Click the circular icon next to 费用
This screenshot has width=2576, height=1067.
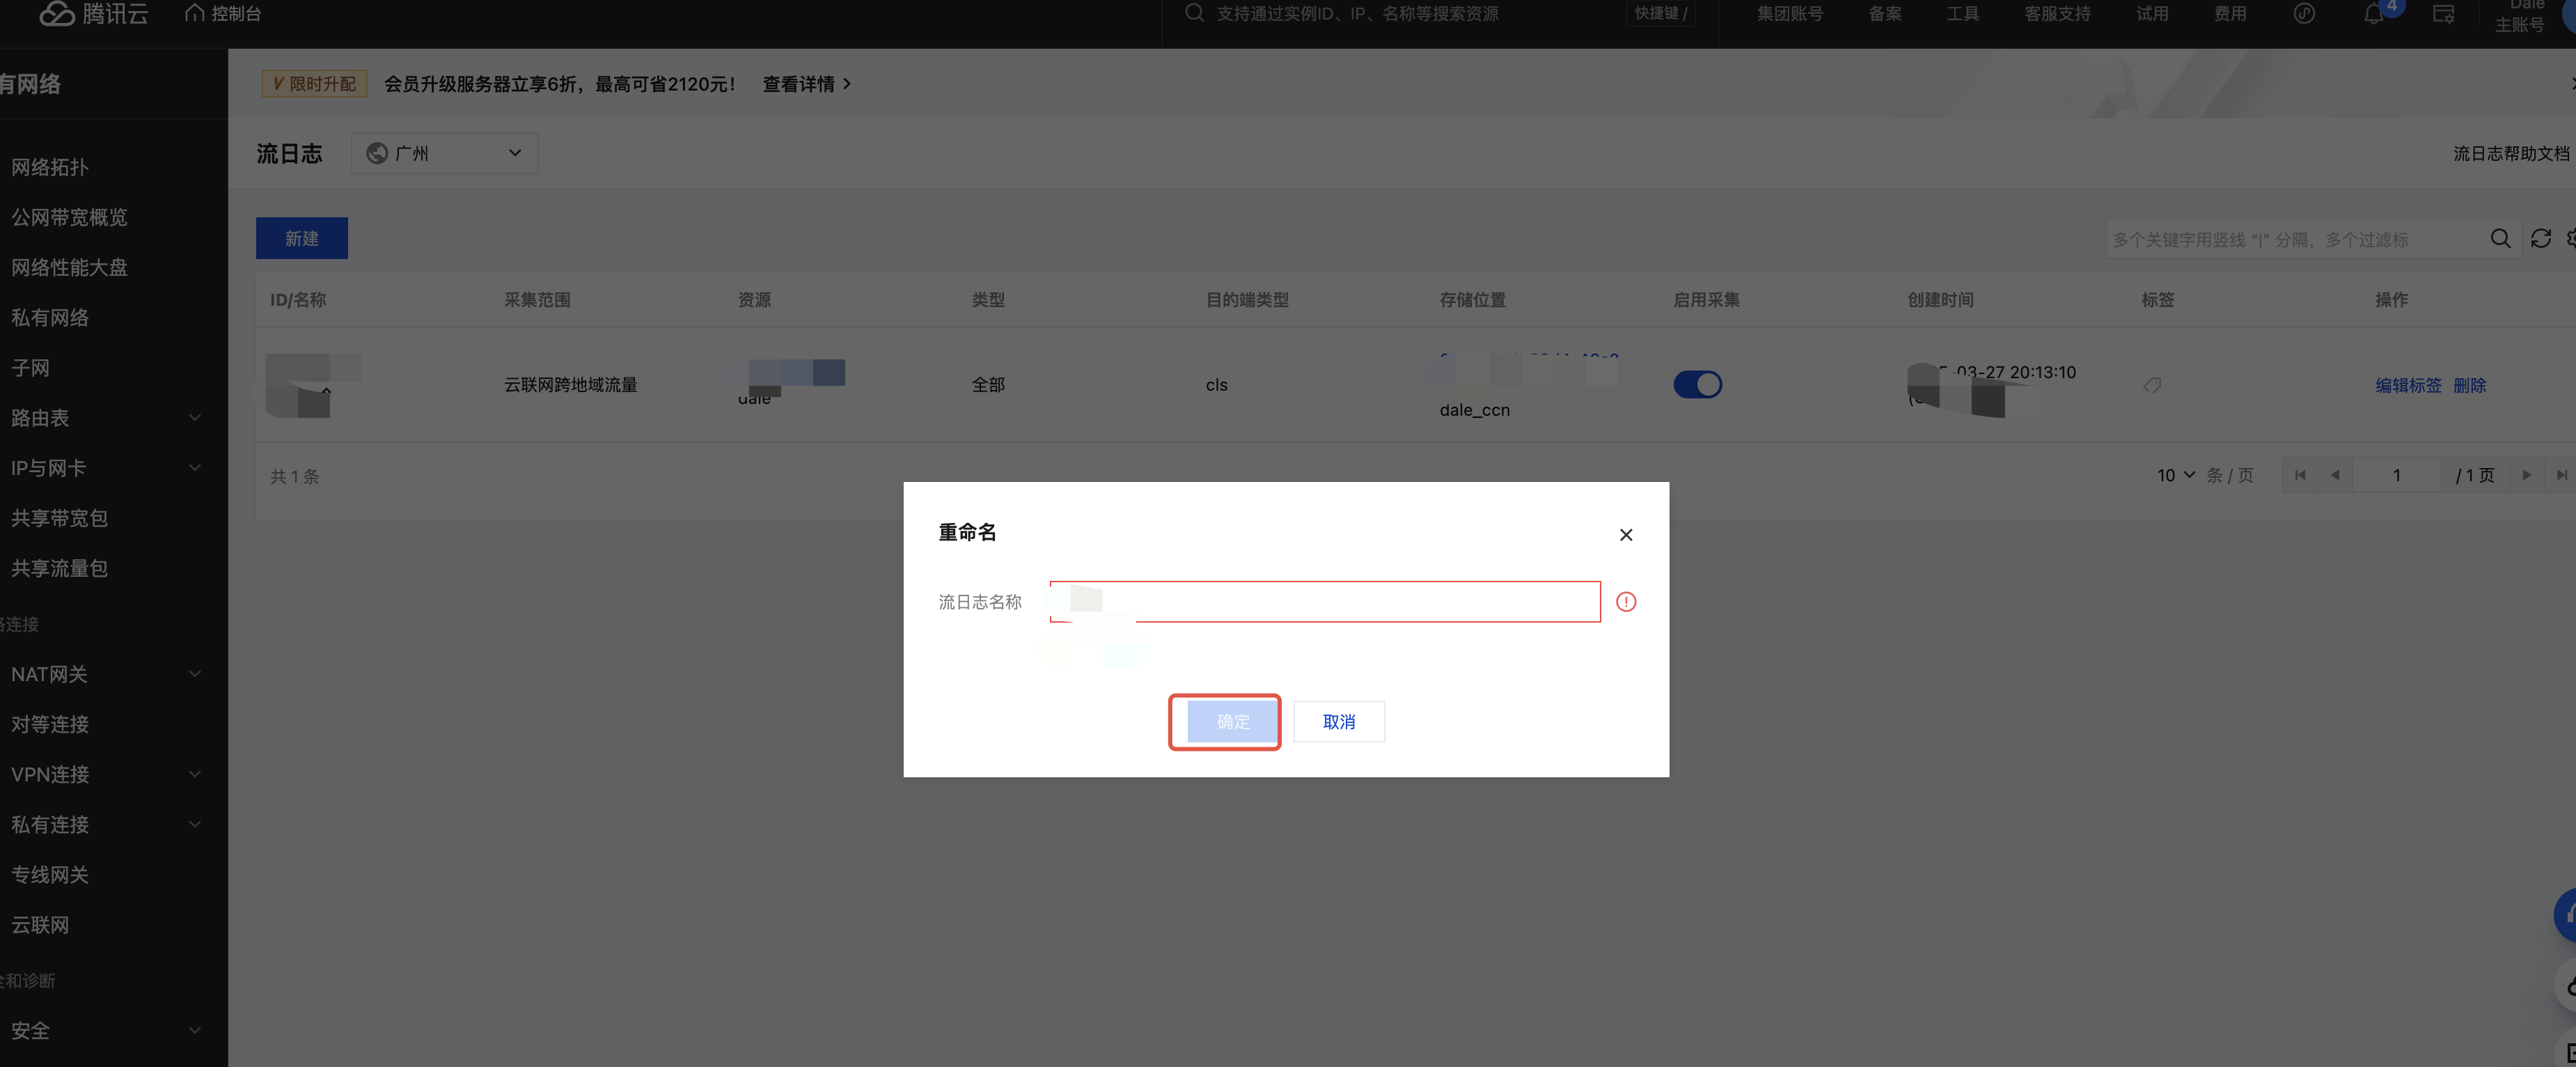pyautogui.click(x=2304, y=13)
